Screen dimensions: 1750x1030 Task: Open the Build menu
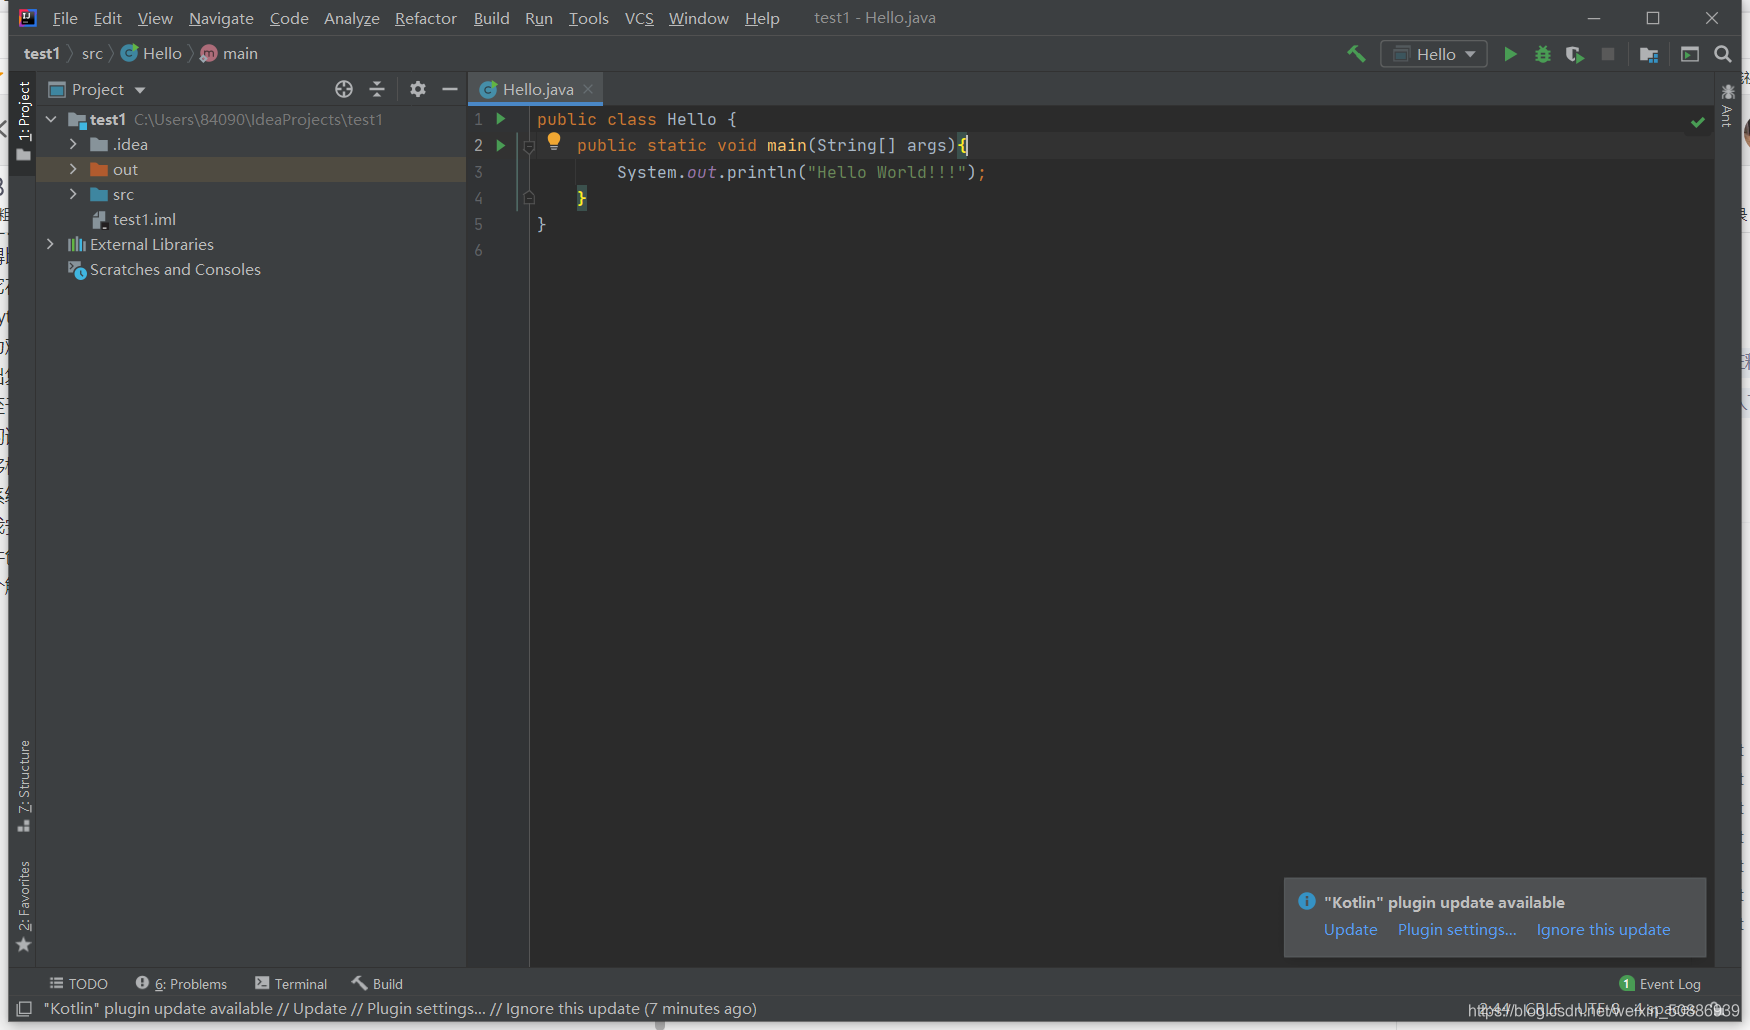[491, 18]
